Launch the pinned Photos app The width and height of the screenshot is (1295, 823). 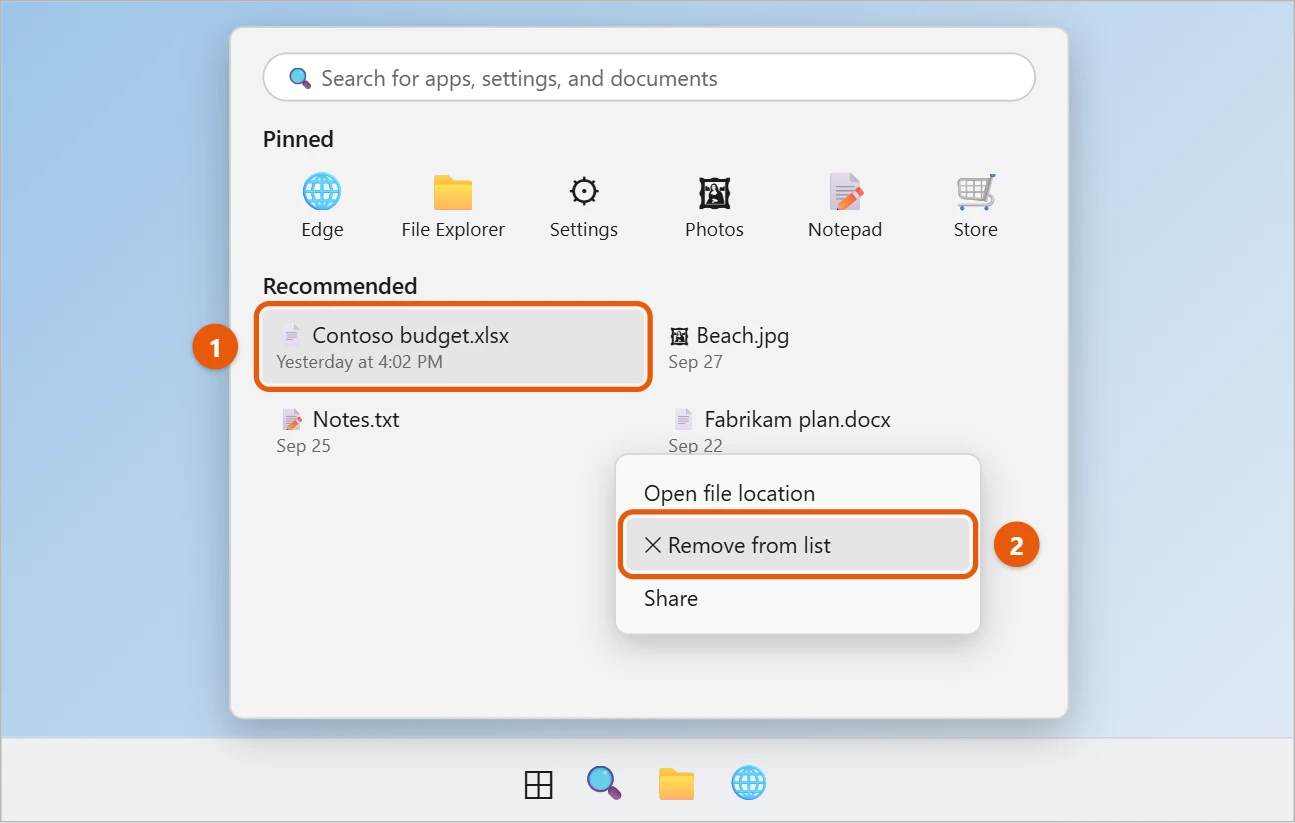click(x=714, y=206)
